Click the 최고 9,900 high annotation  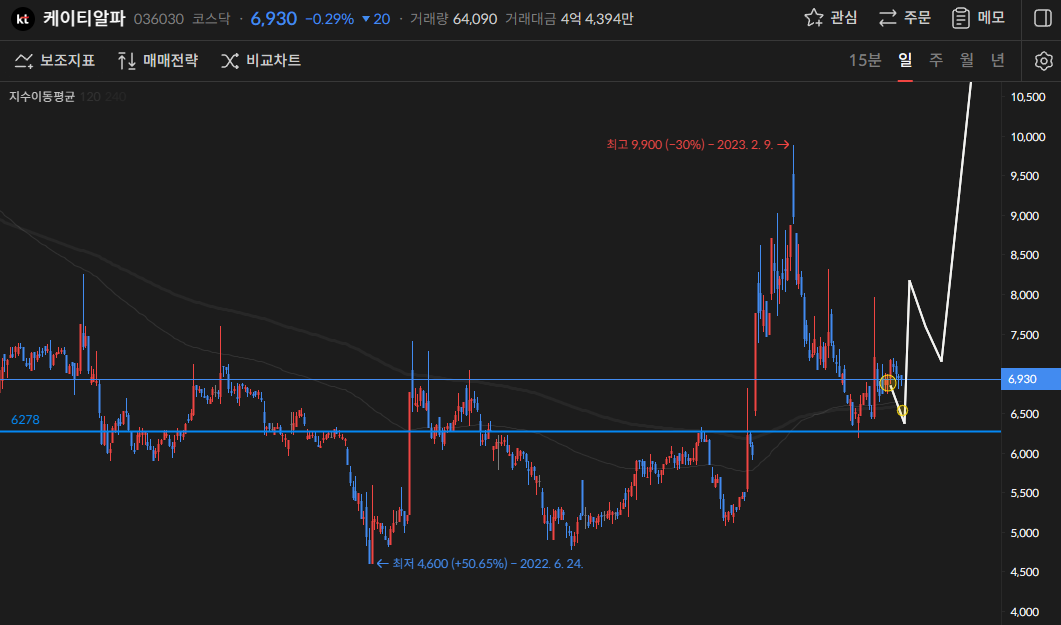tap(698, 145)
